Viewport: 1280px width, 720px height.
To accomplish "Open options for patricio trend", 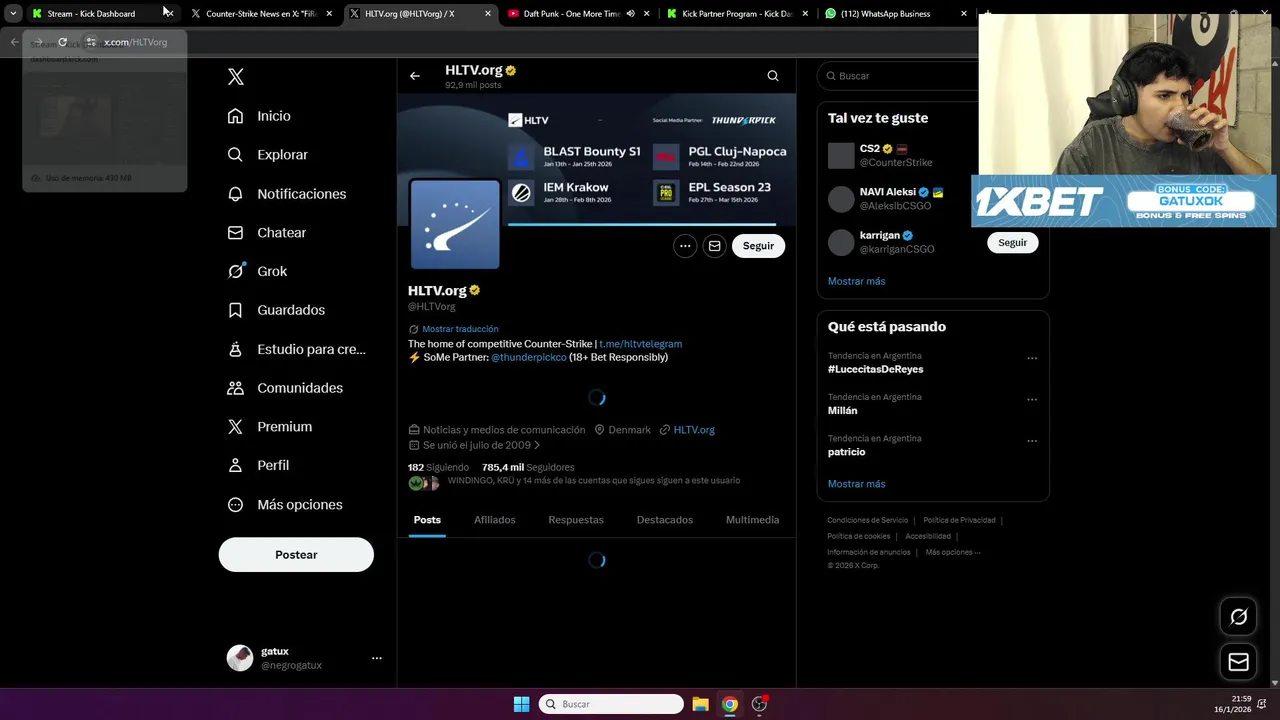I will point(1032,441).
